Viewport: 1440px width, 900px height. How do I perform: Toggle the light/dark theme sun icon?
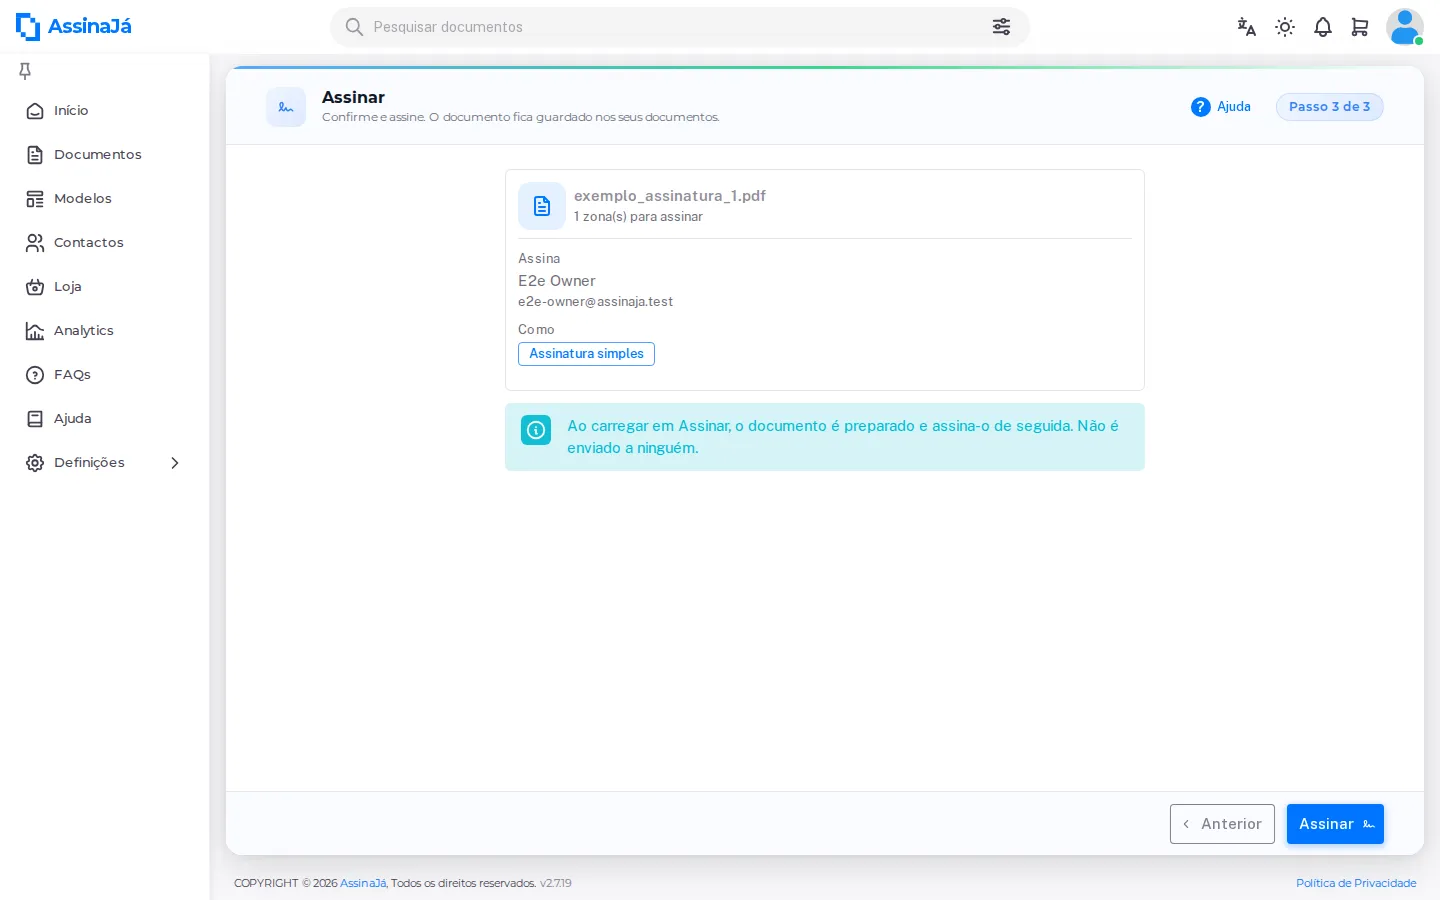click(1285, 27)
